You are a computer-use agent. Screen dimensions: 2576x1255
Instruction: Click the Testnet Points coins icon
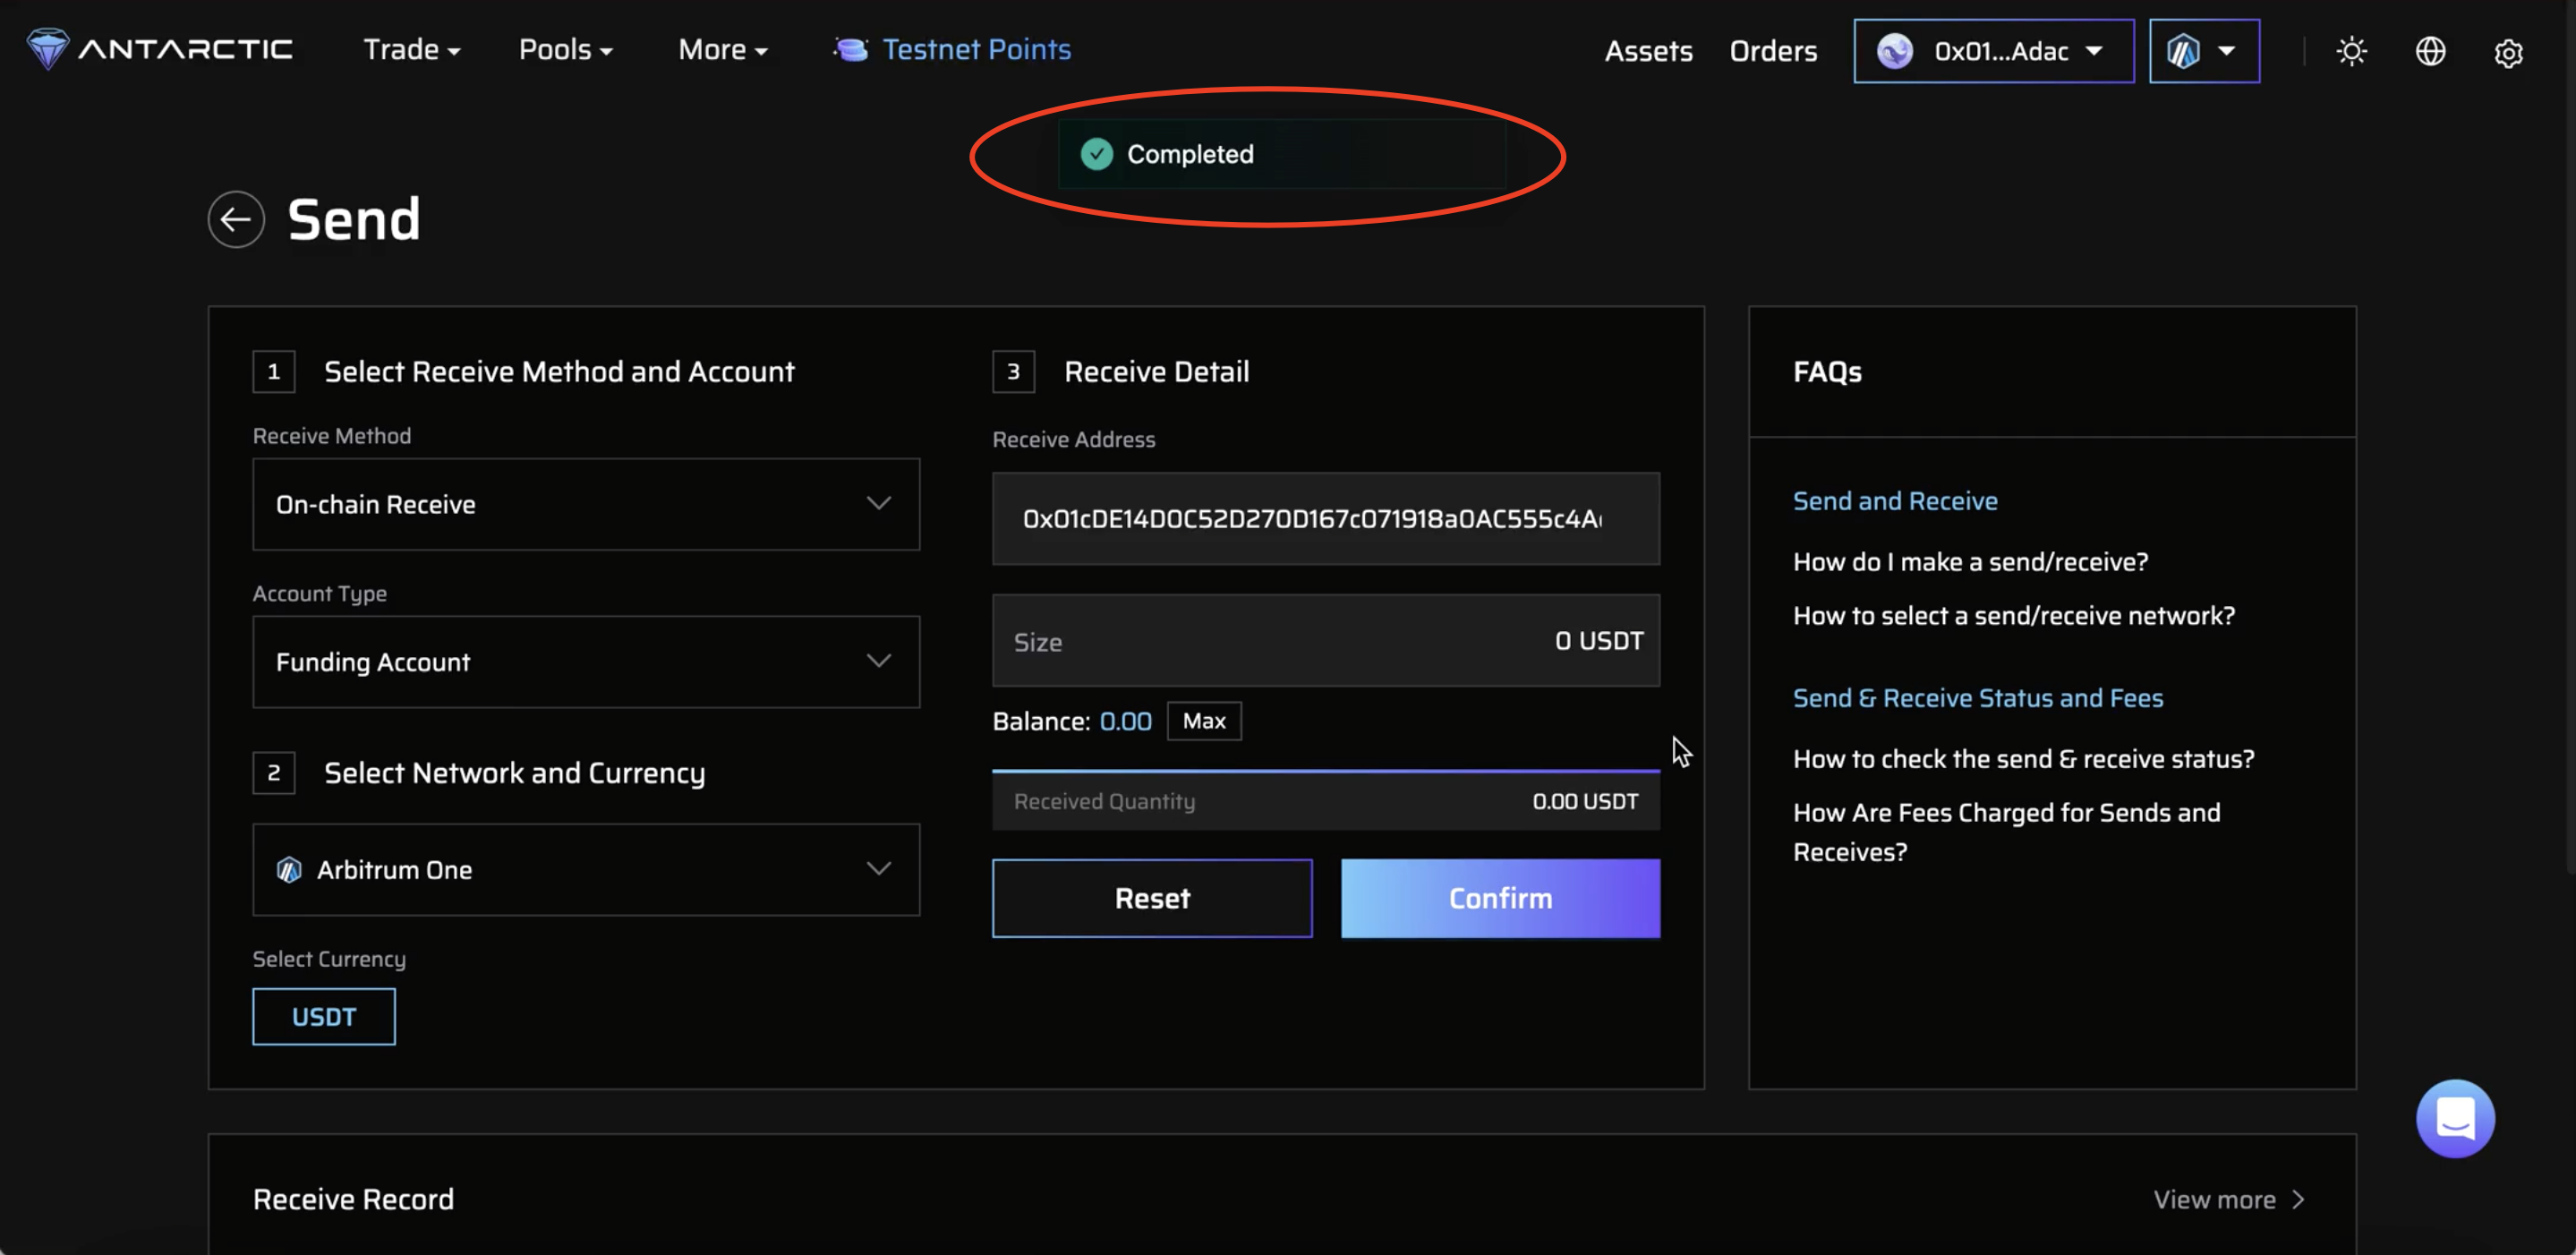point(851,49)
